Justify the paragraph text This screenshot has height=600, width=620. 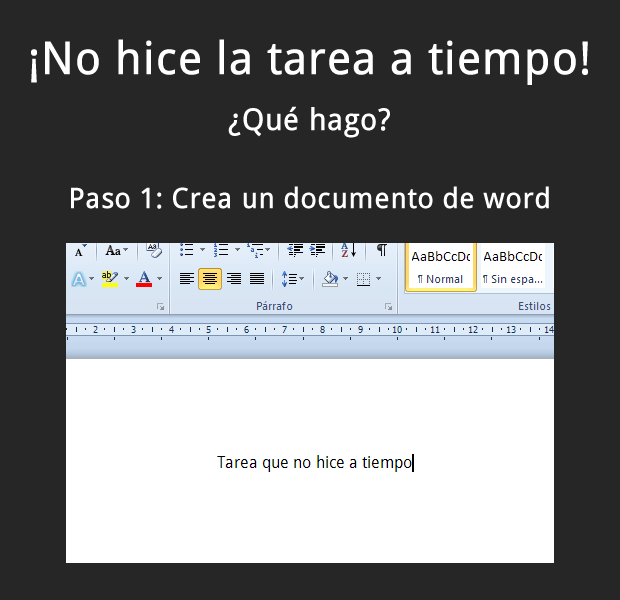pos(257,279)
